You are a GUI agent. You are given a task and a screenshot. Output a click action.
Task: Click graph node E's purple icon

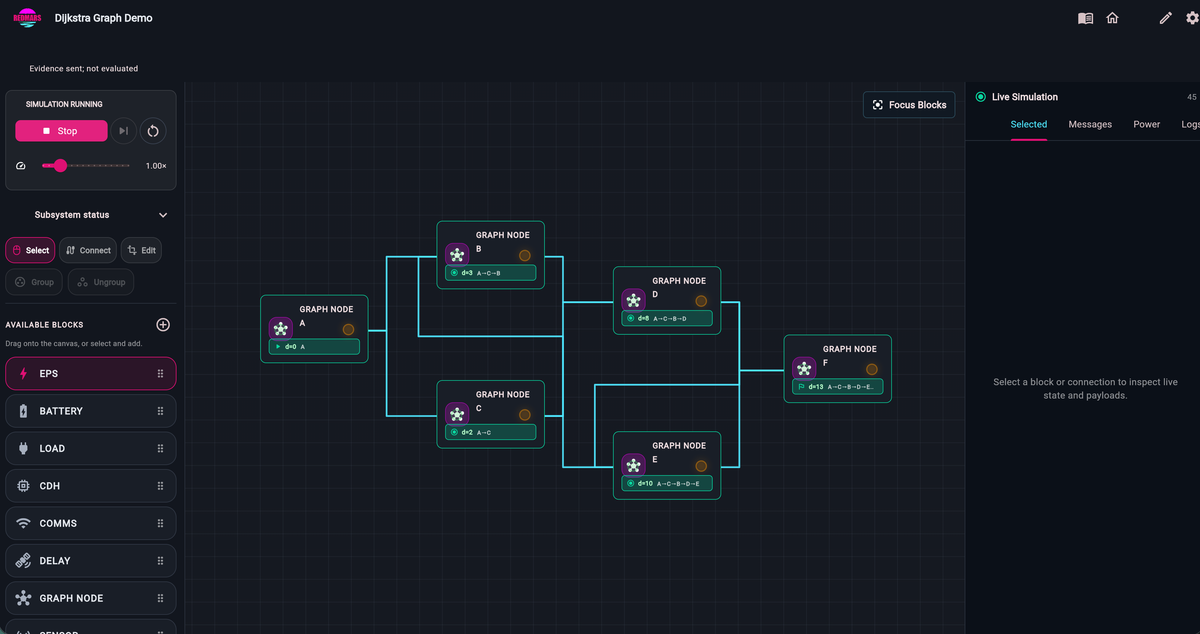pyautogui.click(x=633, y=465)
